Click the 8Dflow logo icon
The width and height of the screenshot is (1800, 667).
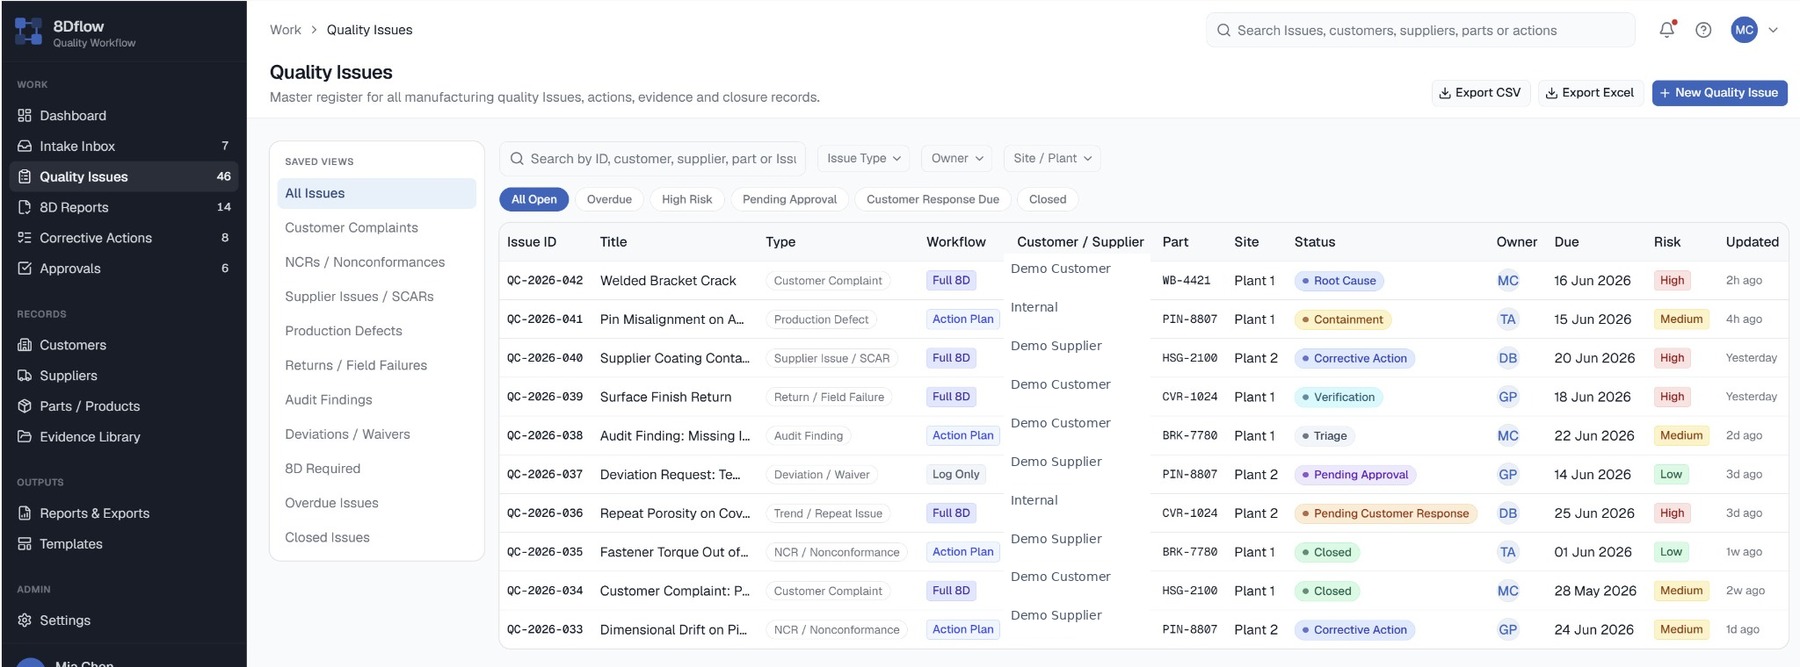pyautogui.click(x=28, y=32)
